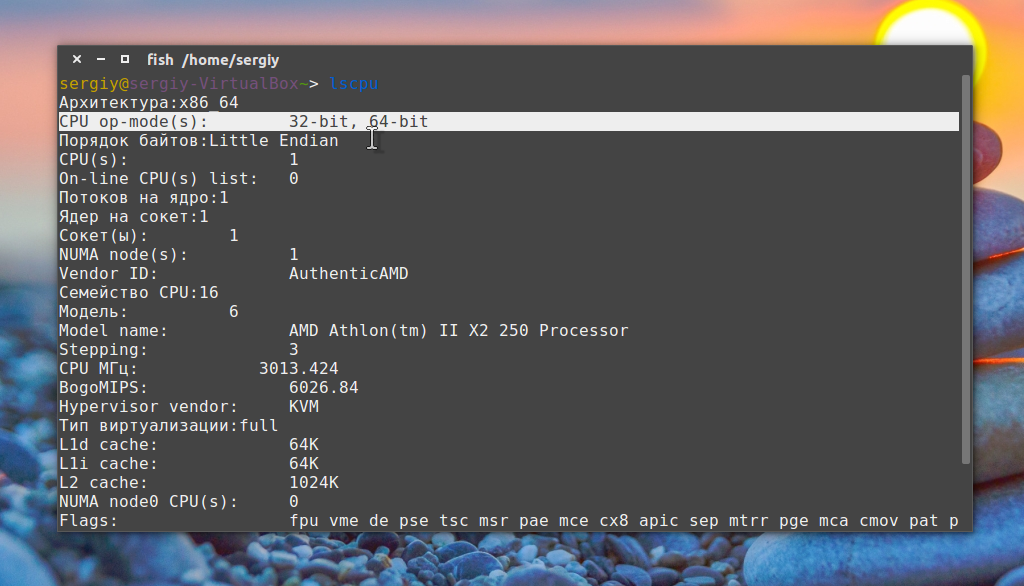Minimize the terminal window
1024x586 pixels.
101,60
